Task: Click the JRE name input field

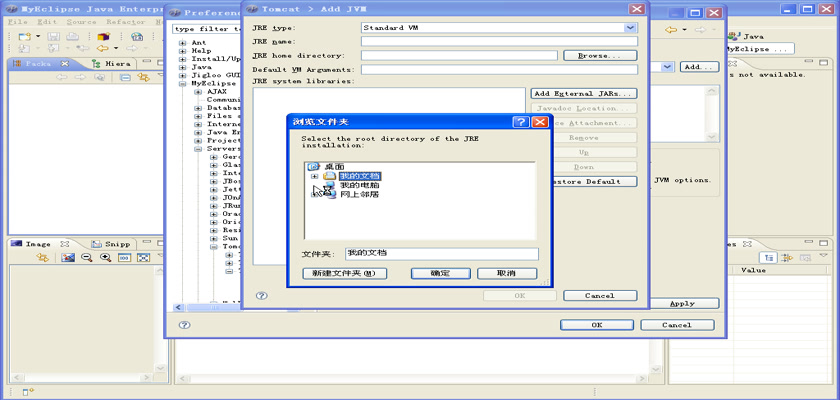Action: 499,41
